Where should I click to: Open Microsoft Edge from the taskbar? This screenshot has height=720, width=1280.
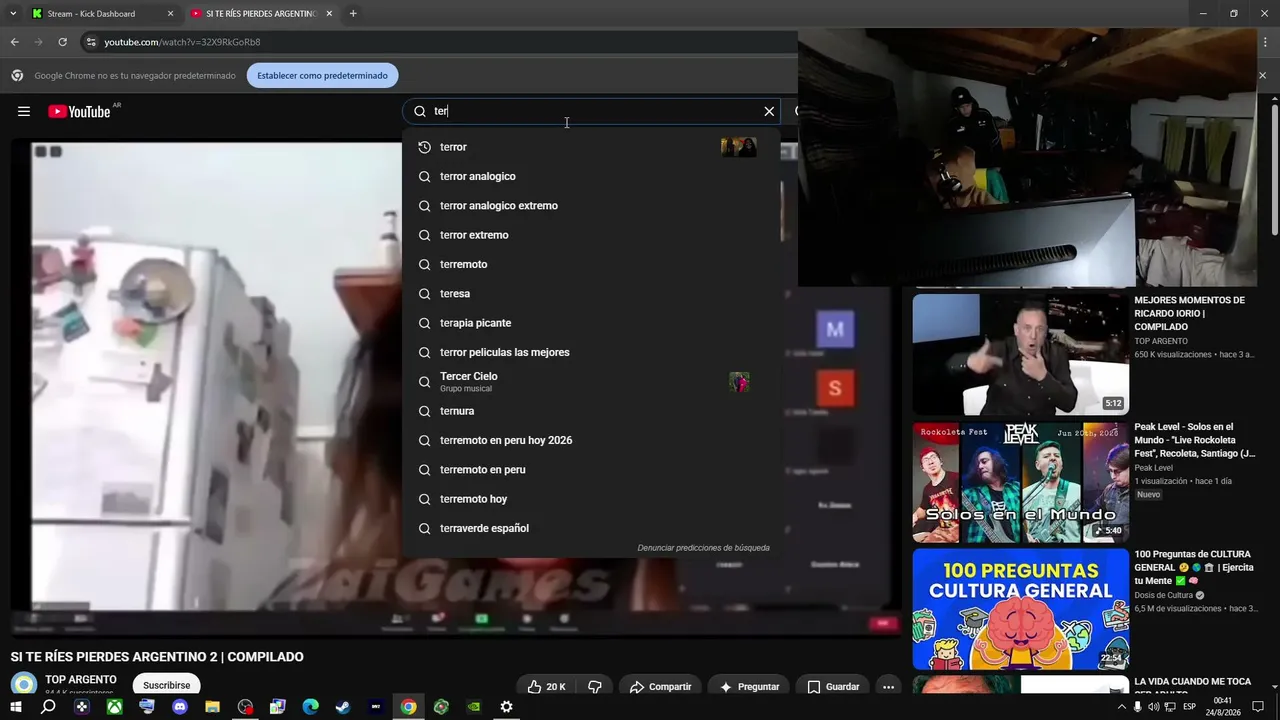pos(310,707)
